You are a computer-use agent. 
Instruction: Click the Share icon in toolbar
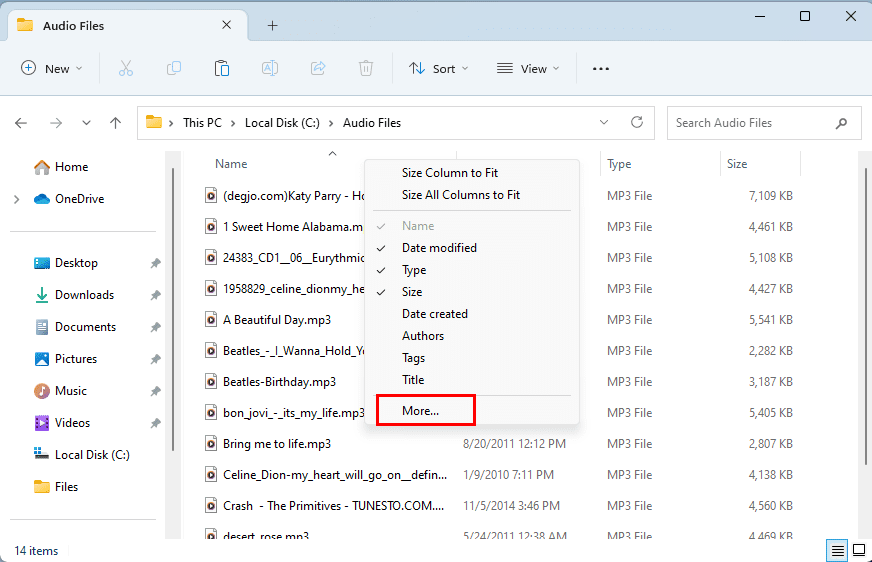[x=318, y=68]
